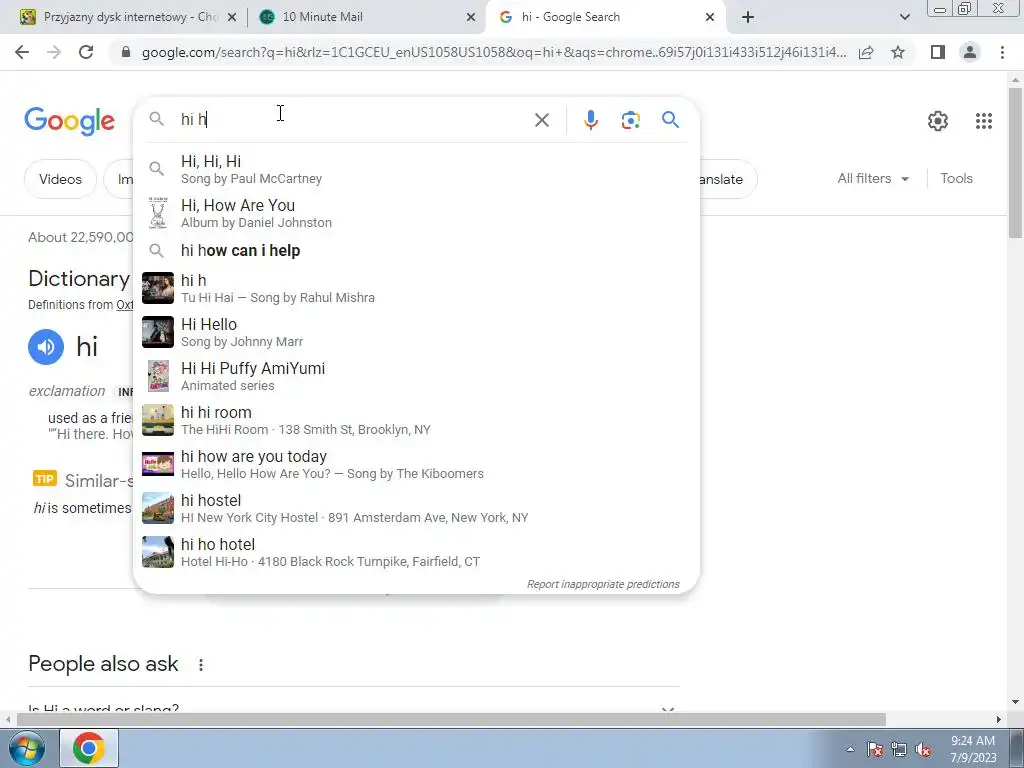Expand the All filters dropdown

coord(873,178)
